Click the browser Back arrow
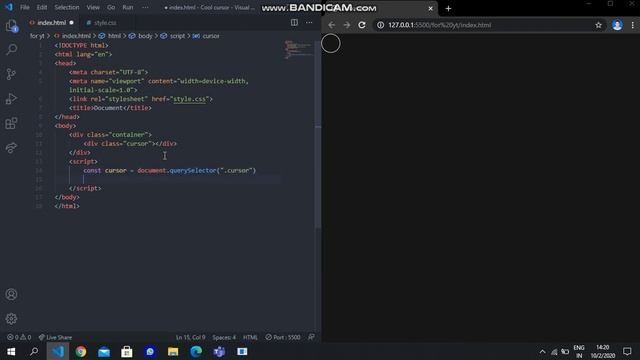 pyautogui.click(x=331, y=25)
